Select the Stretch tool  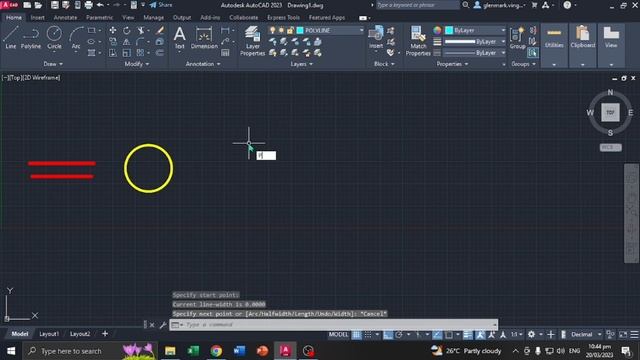(113, 53)
